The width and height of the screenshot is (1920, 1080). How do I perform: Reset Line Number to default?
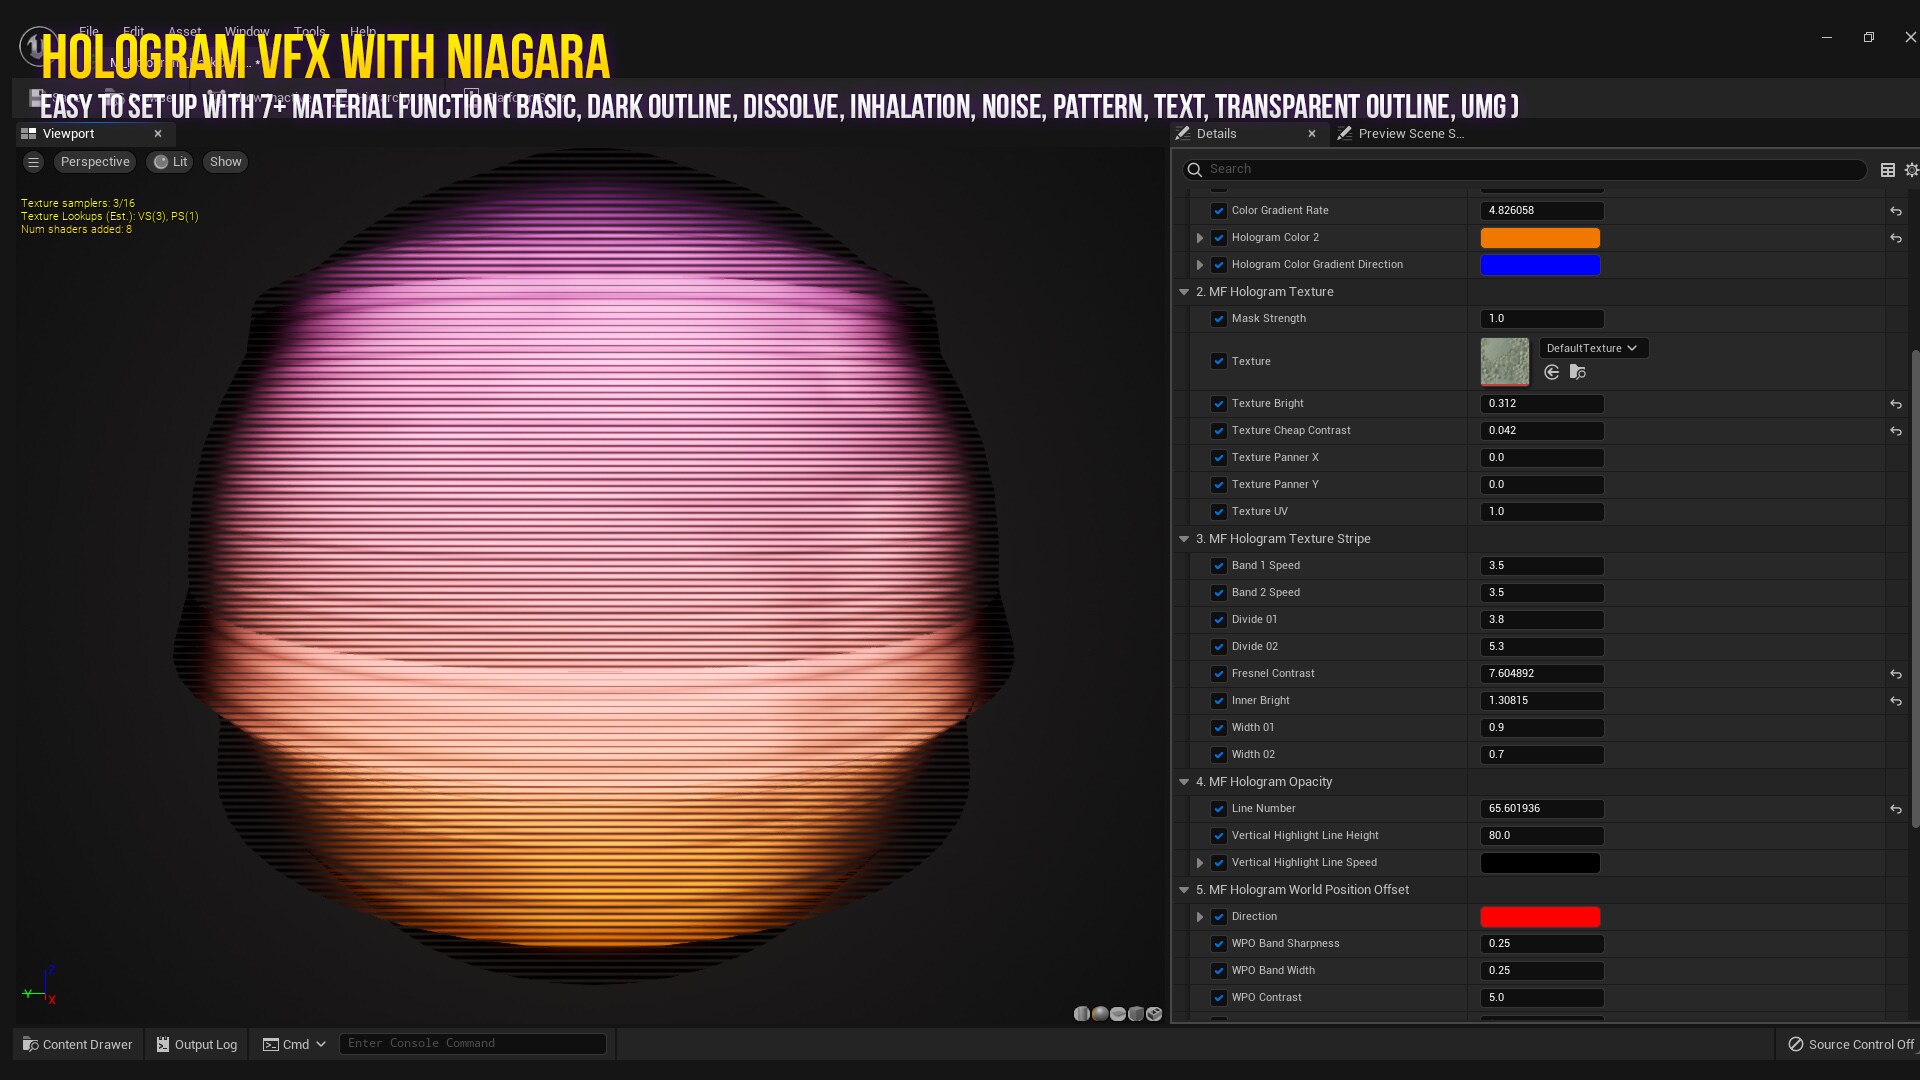(x=1895, y=809)
